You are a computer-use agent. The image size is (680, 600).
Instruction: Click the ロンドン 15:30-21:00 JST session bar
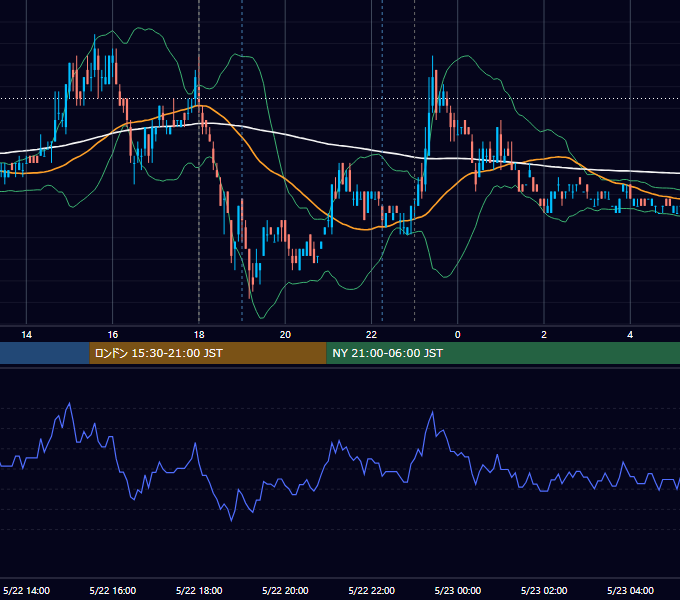208,353
